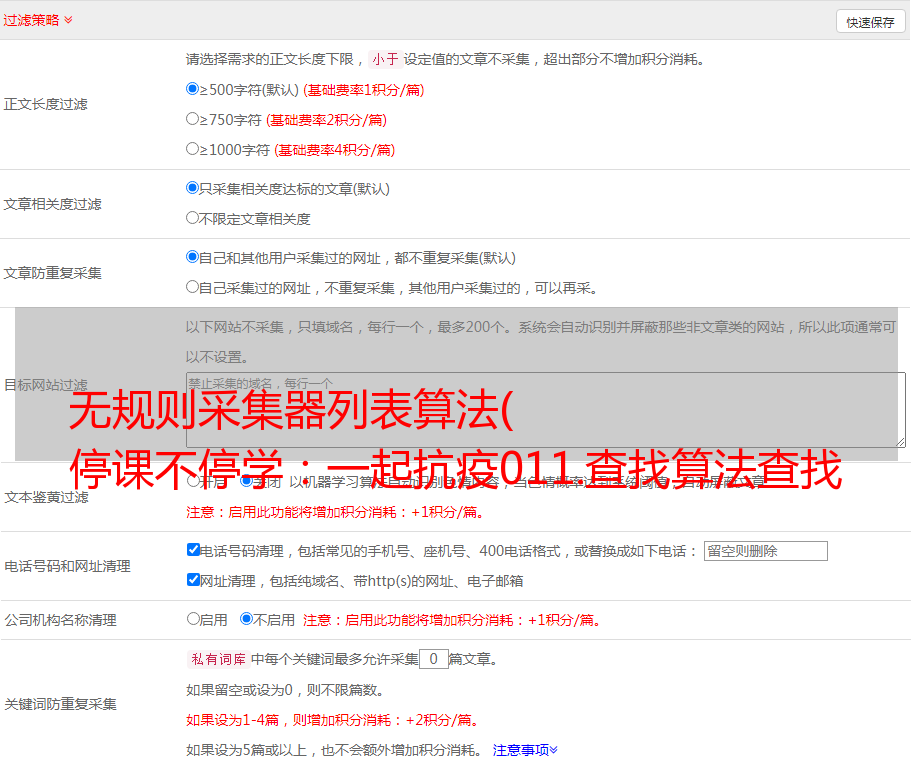Click the keyword article count field
The image size is (912, 768).
click(x=434, y=659)
